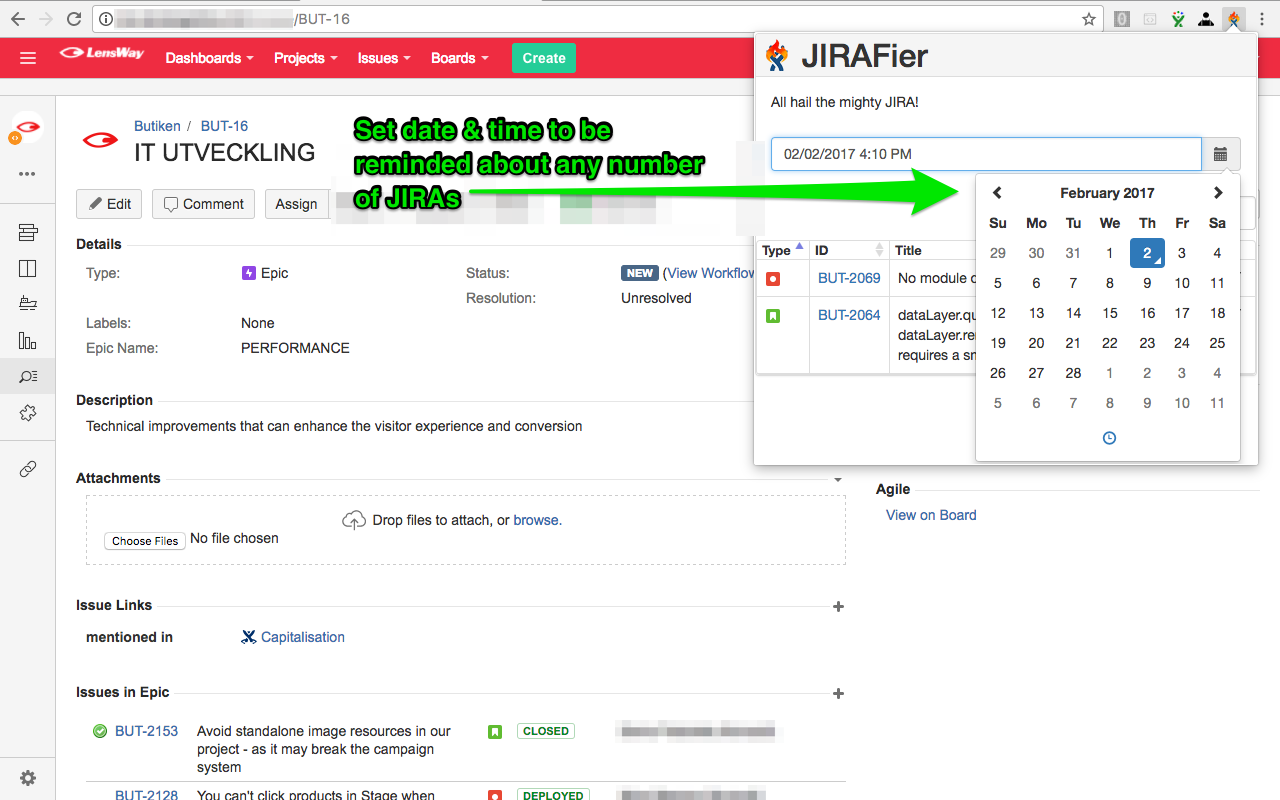Open the Jira hamburger sidebar menu
The image size is (1280, 800).
28,58
